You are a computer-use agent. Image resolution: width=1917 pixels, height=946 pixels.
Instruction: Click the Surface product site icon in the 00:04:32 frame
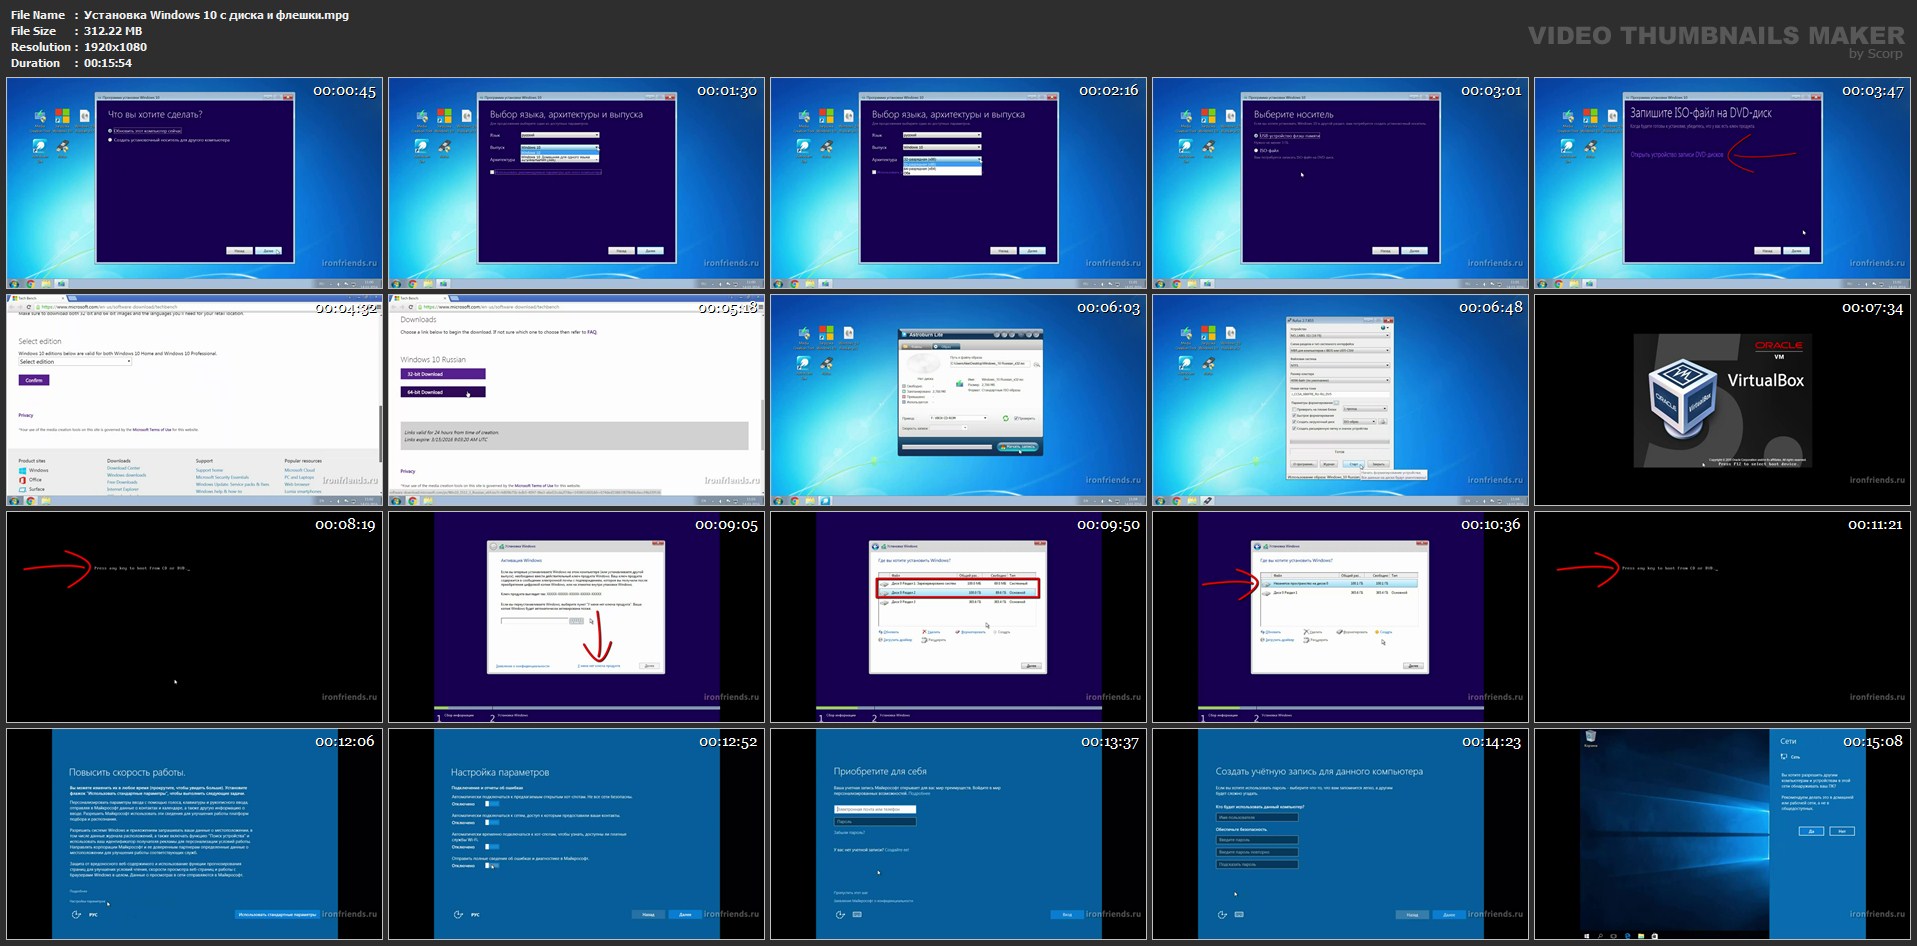click(x=23, y=489)
